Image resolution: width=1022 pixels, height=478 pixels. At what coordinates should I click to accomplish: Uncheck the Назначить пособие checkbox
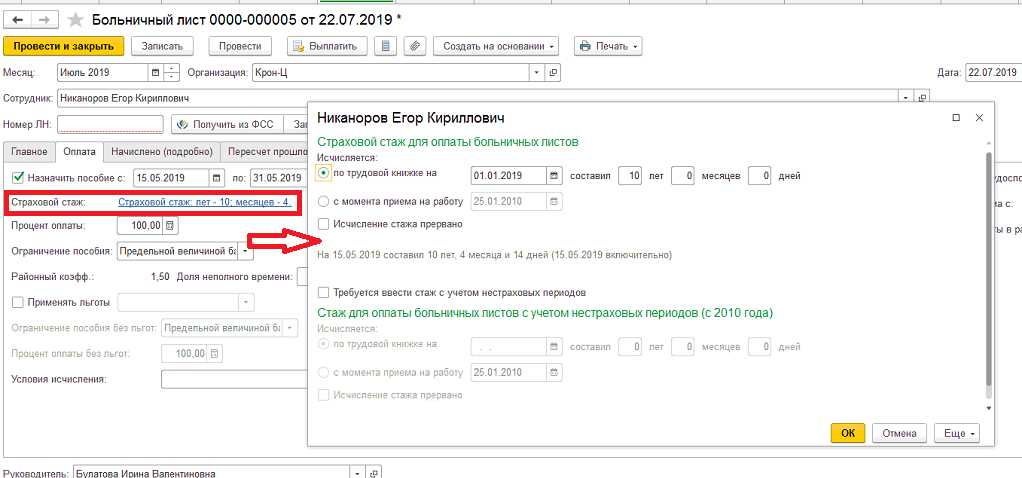pyautogui.click(x=18, y=177)
